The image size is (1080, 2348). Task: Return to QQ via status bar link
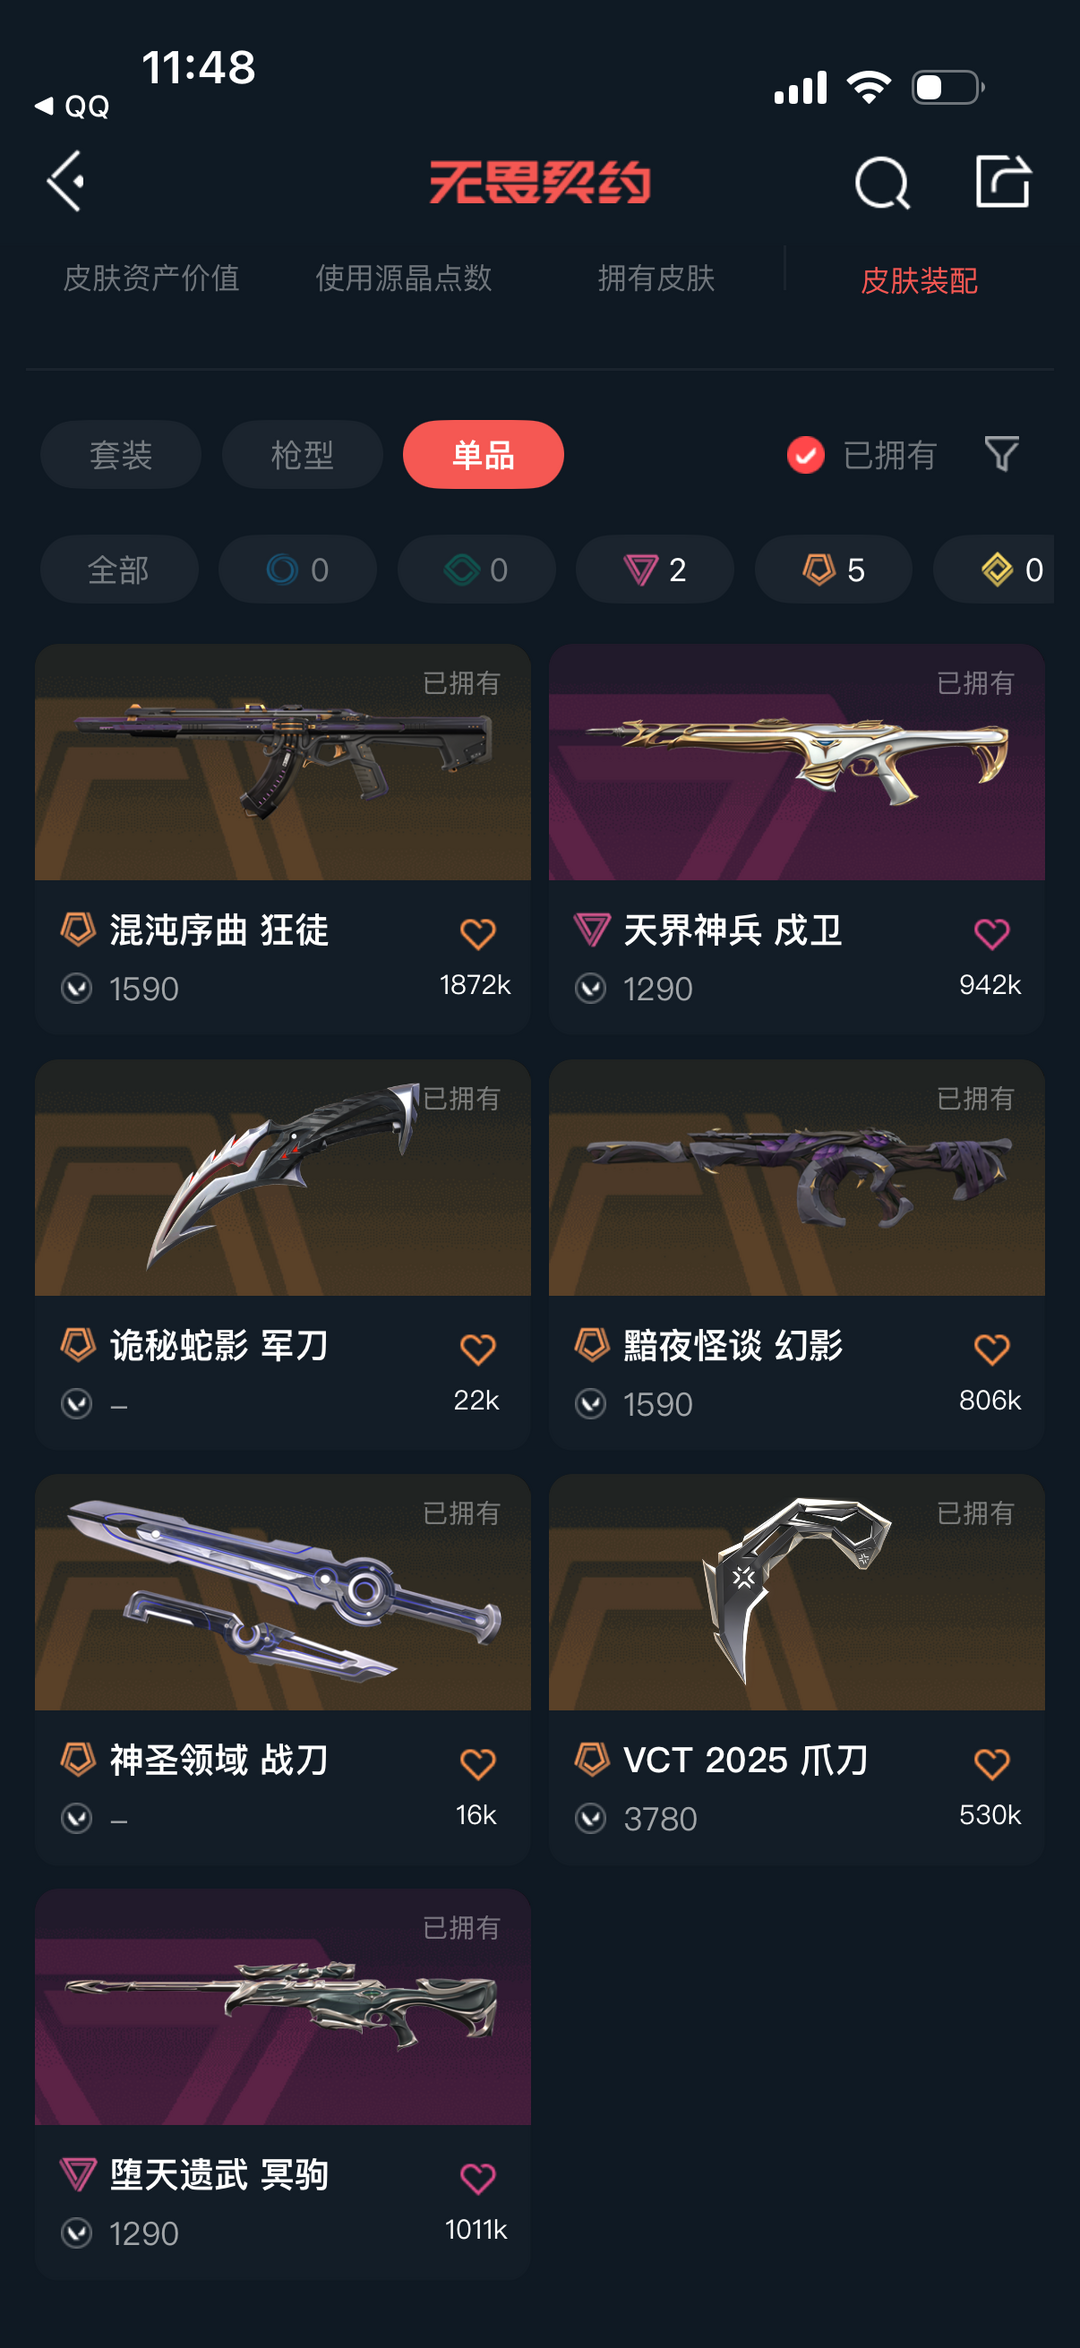point(72,106)
